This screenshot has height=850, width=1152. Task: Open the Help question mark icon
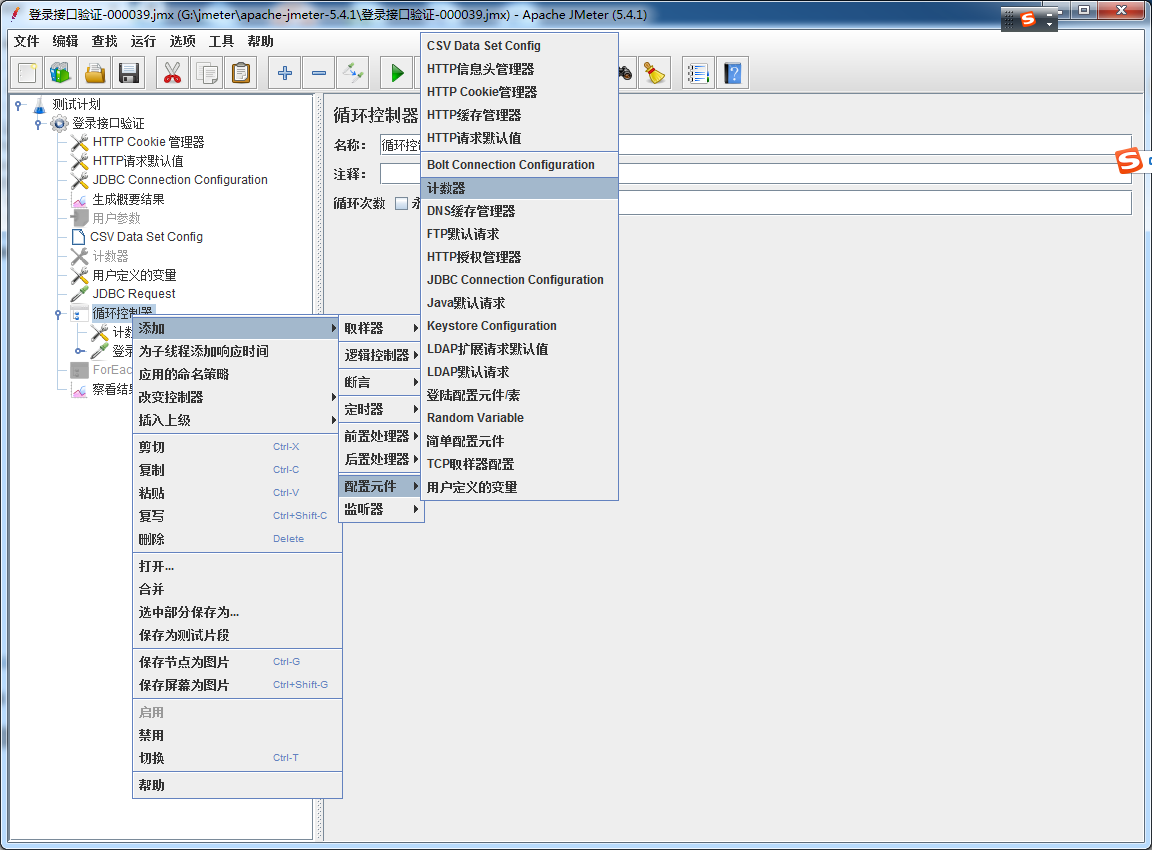pos(732,73)
